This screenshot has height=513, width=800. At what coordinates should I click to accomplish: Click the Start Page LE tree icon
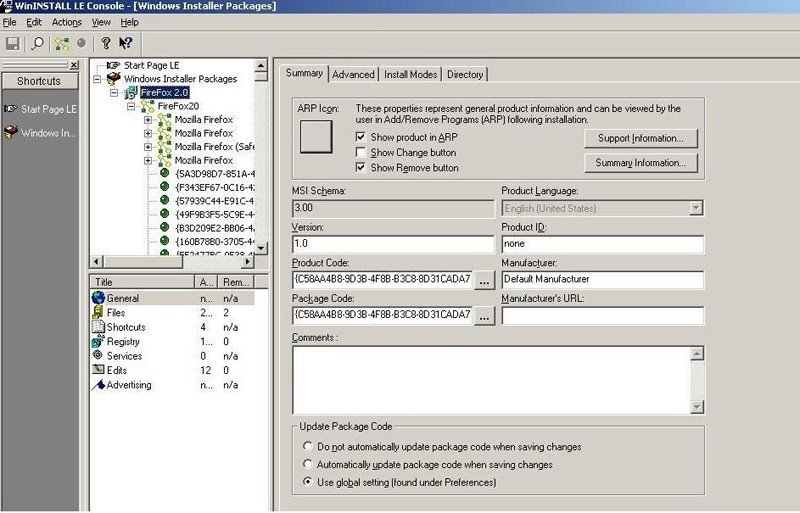[x=113, y=65]
